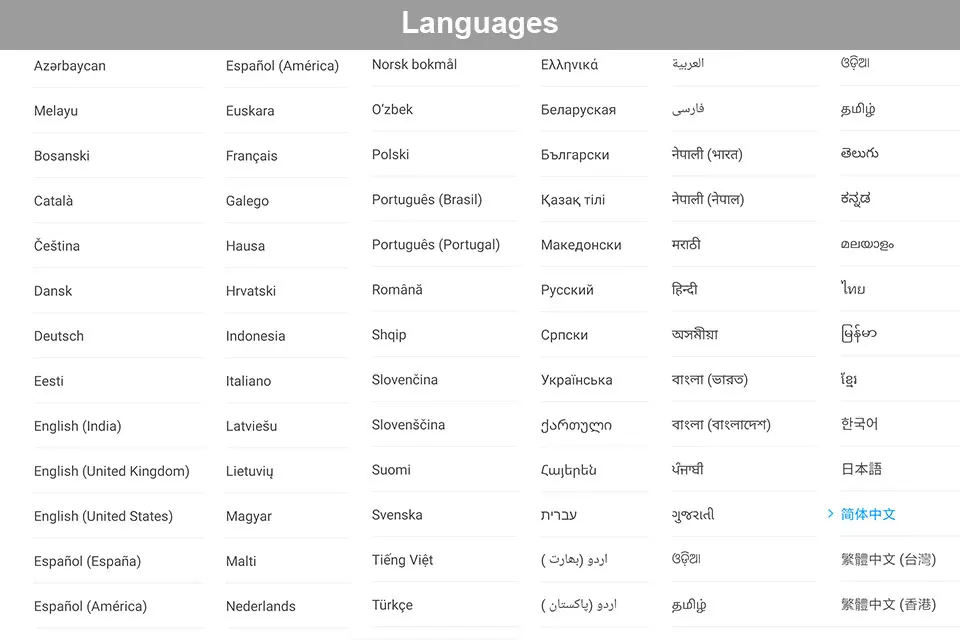
Task: Choose English (United Kingdom)
Action: [111, 471]
